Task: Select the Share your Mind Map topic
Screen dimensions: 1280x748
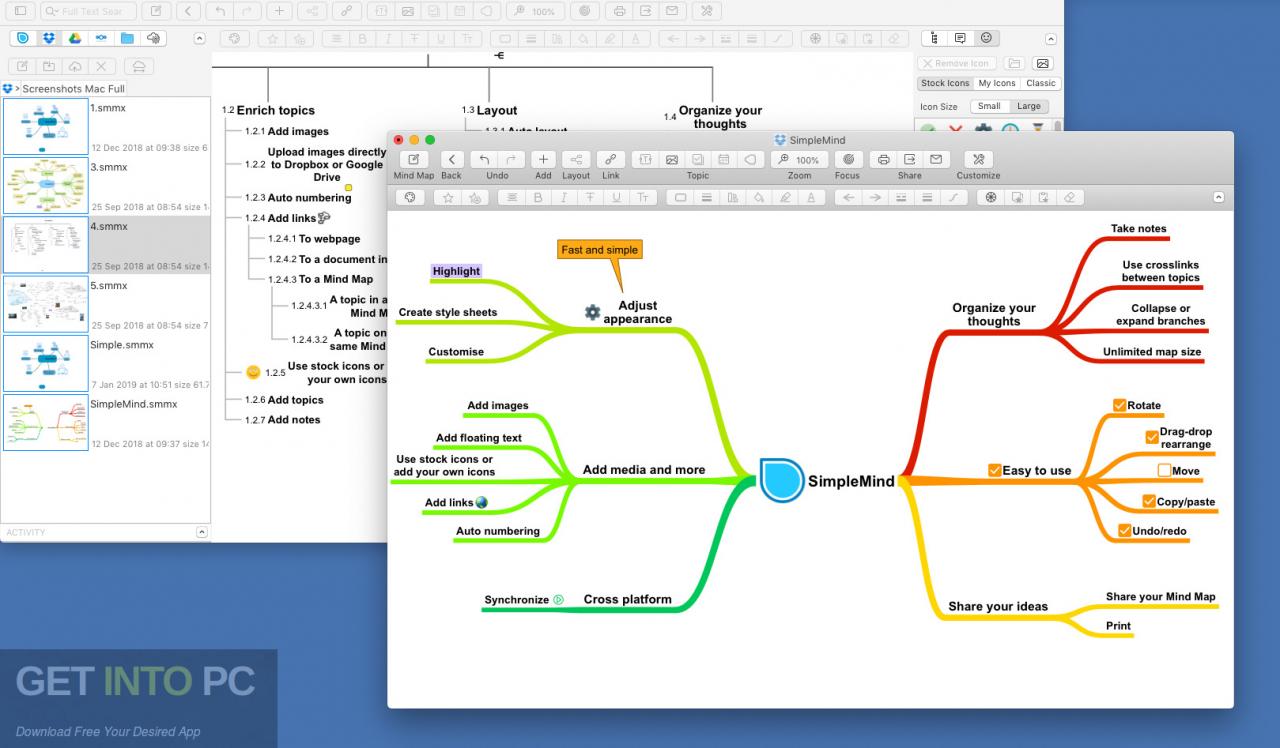Action: coord(1160,596)
